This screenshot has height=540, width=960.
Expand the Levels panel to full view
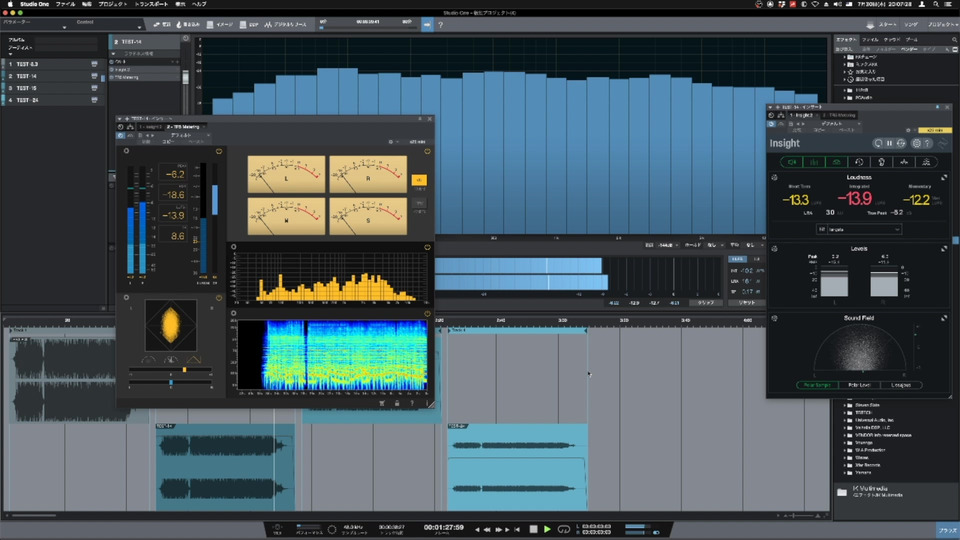click(x=943, y=249)
